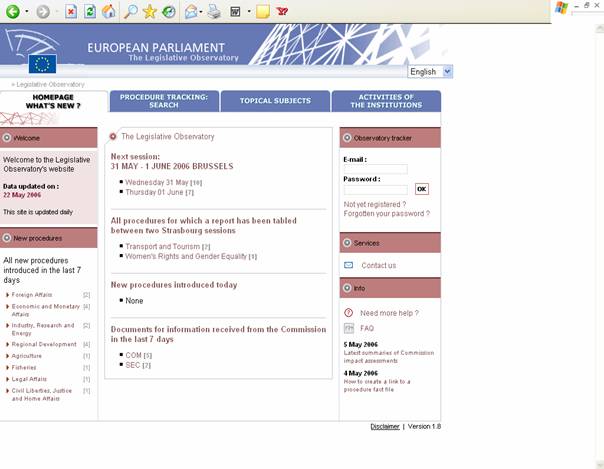Image resolution: width=604 pixels, height=469 pixels.
Task: Click the Welcome panel bullet icon
Action: (7, 137)
